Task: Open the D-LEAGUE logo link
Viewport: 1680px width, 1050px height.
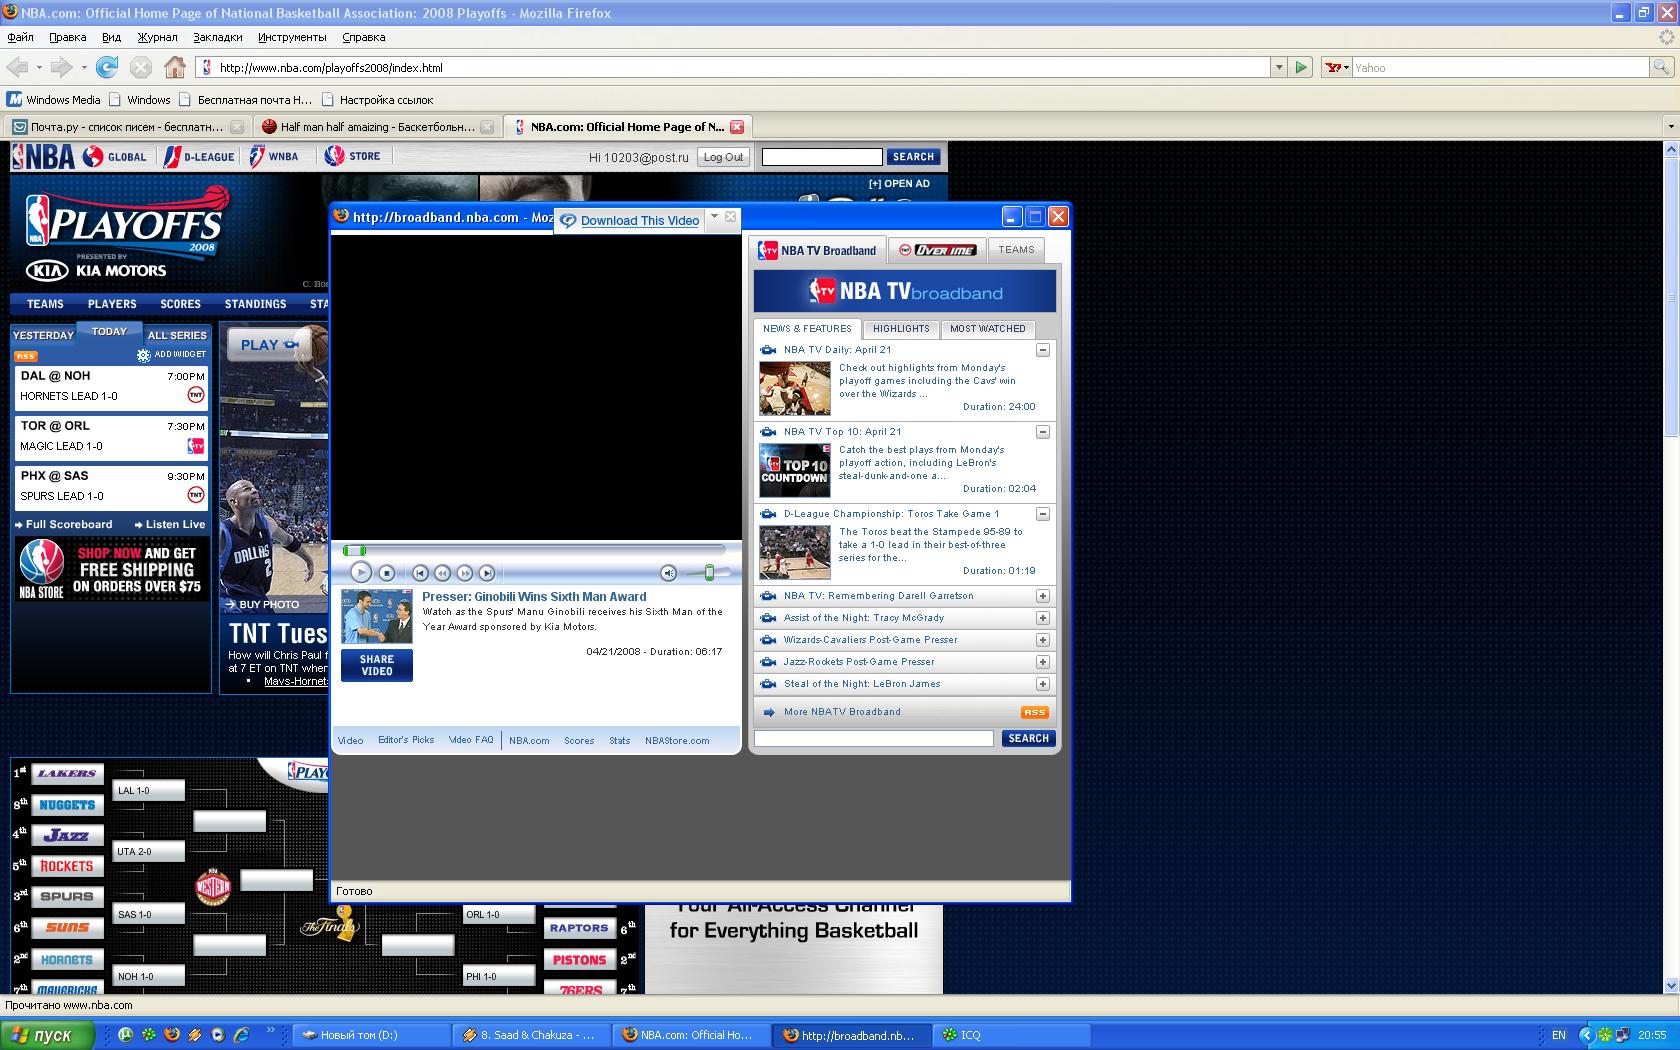Action: coord(199,157)
